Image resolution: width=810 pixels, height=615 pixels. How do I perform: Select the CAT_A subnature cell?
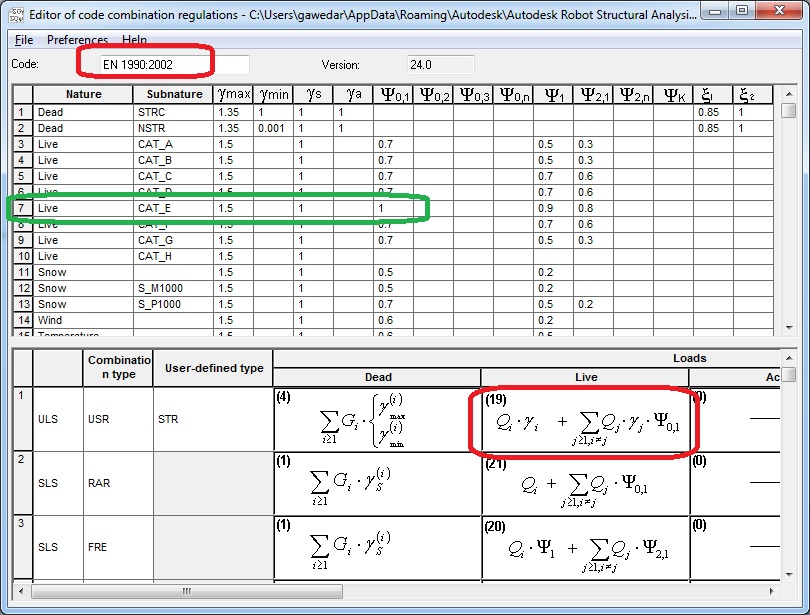pyautogui.click(x=174, y=144)
